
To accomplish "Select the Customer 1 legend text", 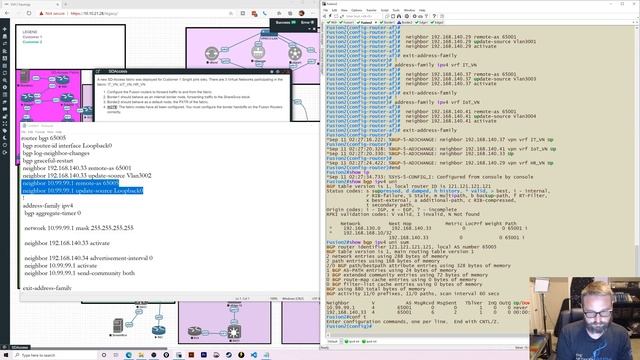I will 32,37.
